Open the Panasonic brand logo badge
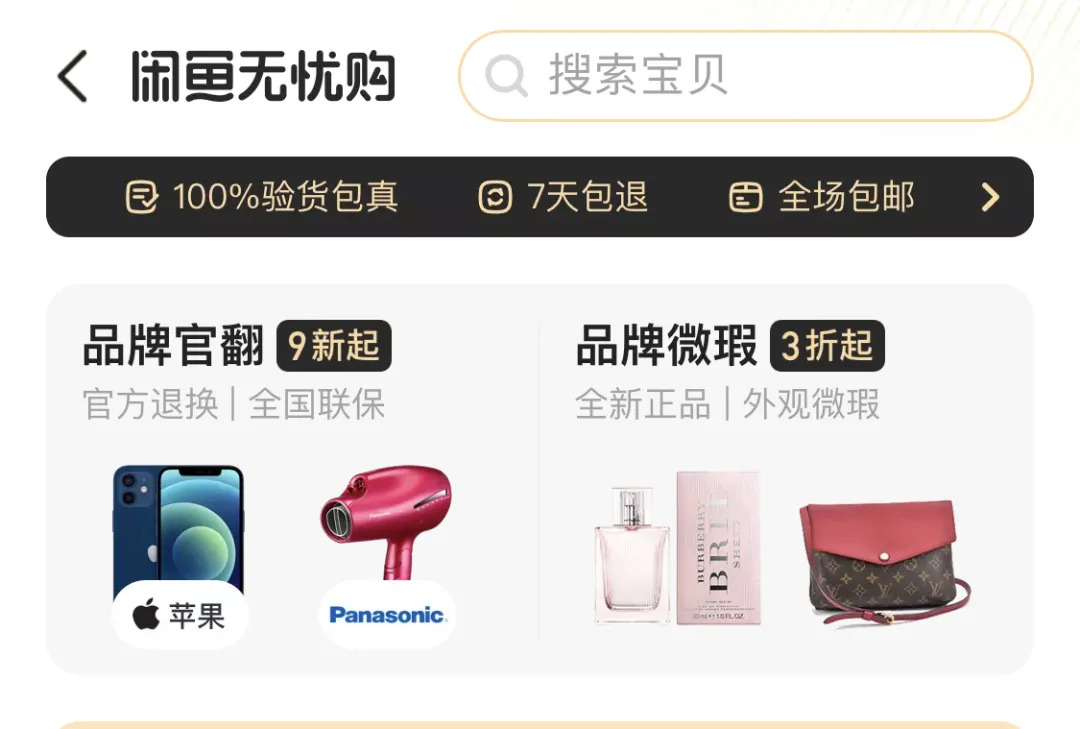1080x729 pixels. click(x=388, y=615)
